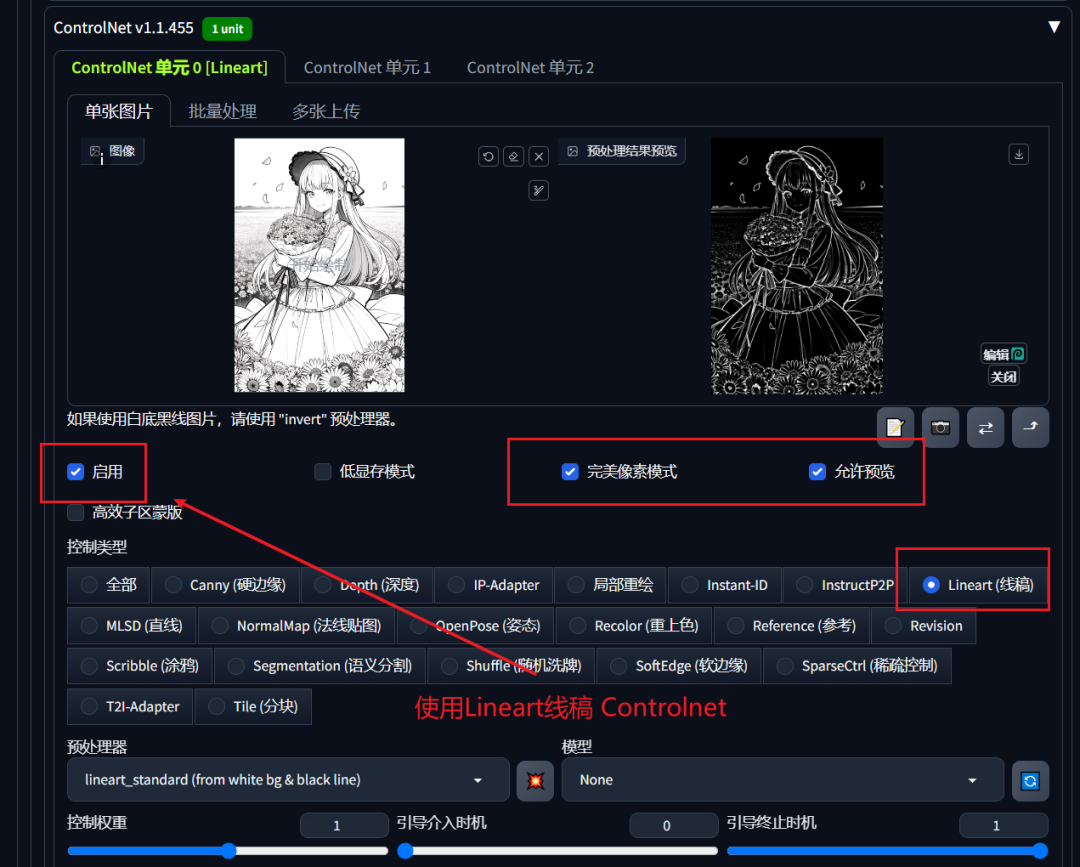
Task: Toggle the 启用 enable checkbox
Action: pyautogui.click(x=76, y=472)
